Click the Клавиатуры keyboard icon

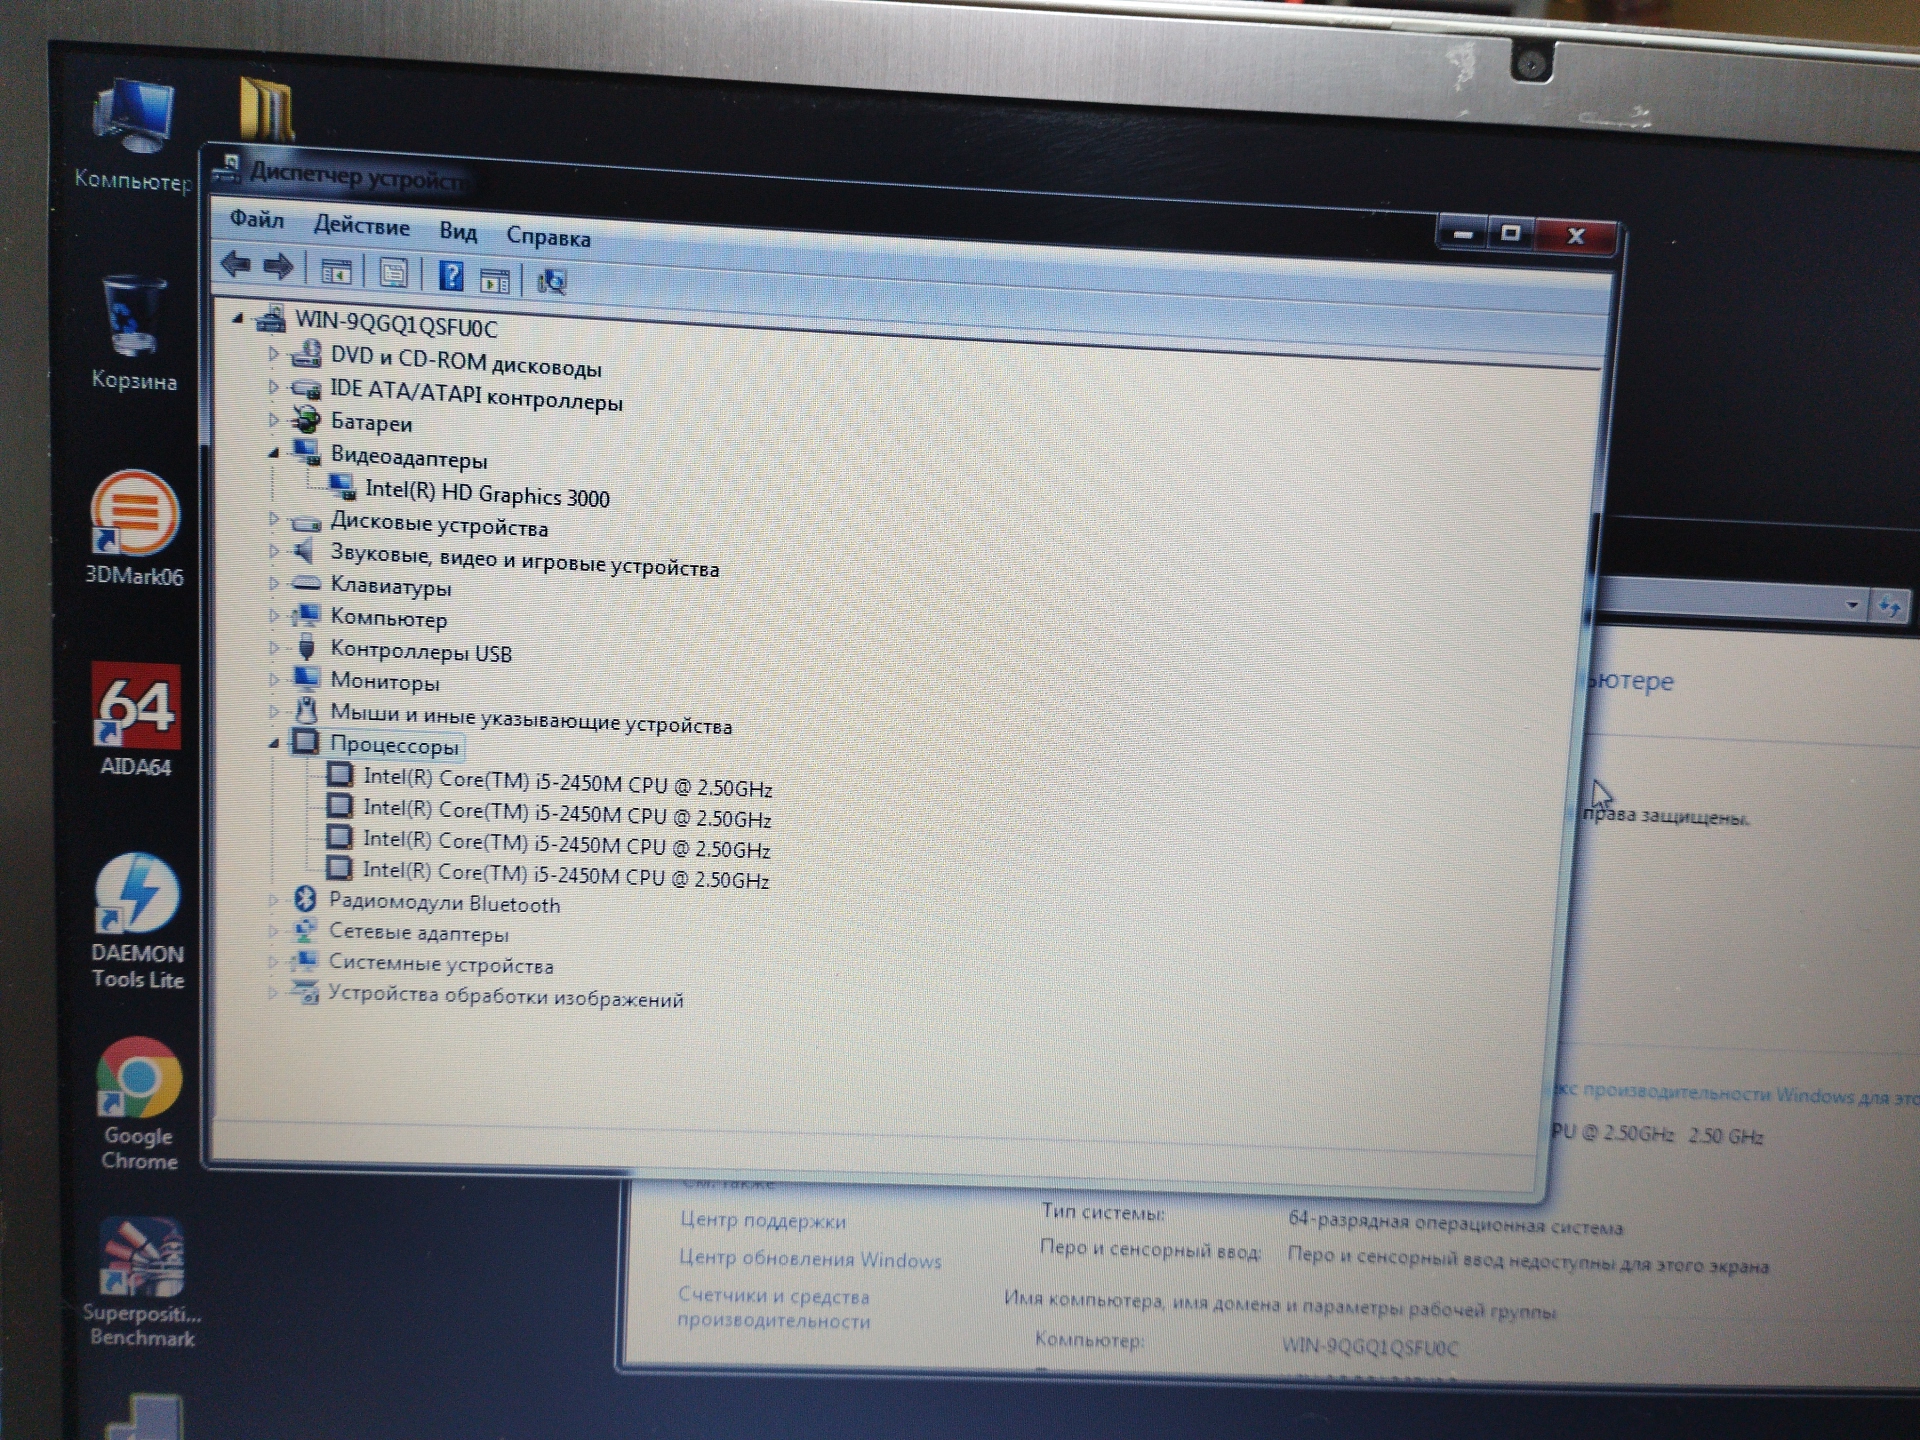coord(305,583)
